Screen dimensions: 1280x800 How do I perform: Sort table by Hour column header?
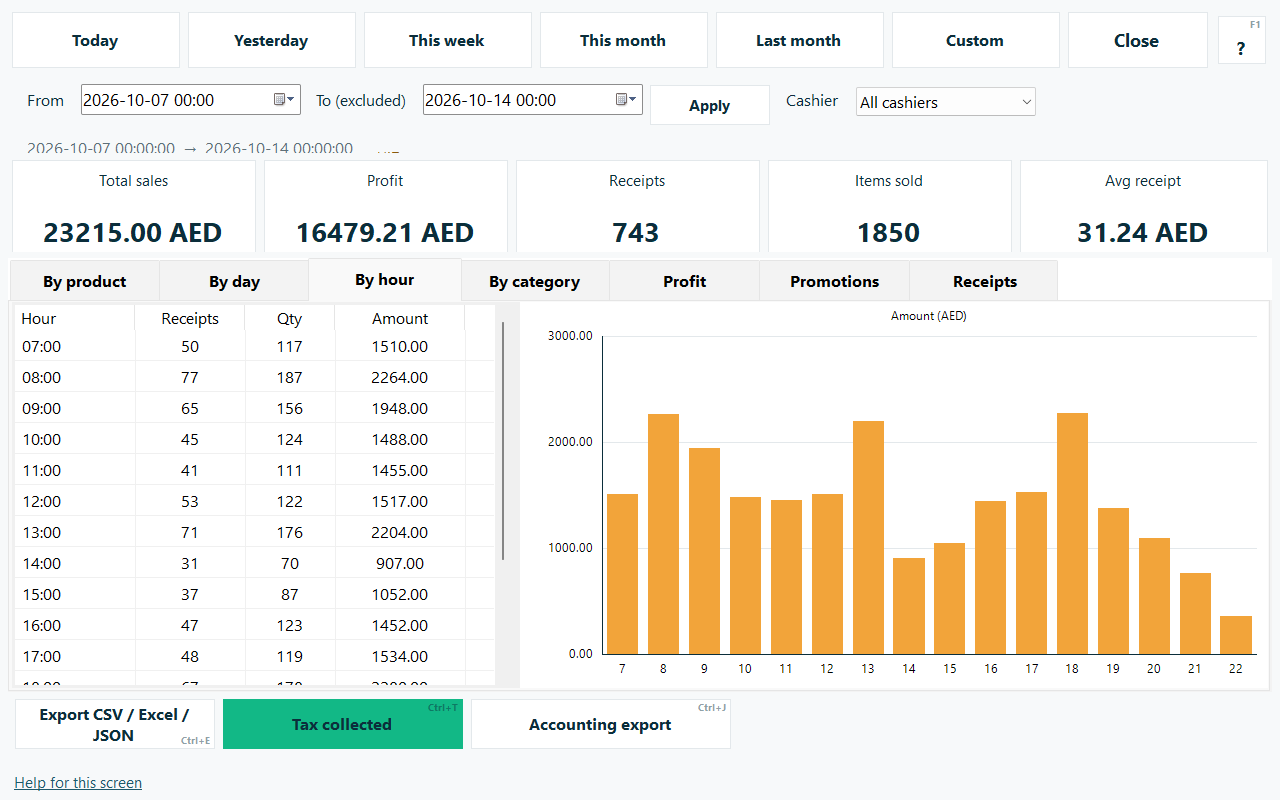click(x=75, y=319)
